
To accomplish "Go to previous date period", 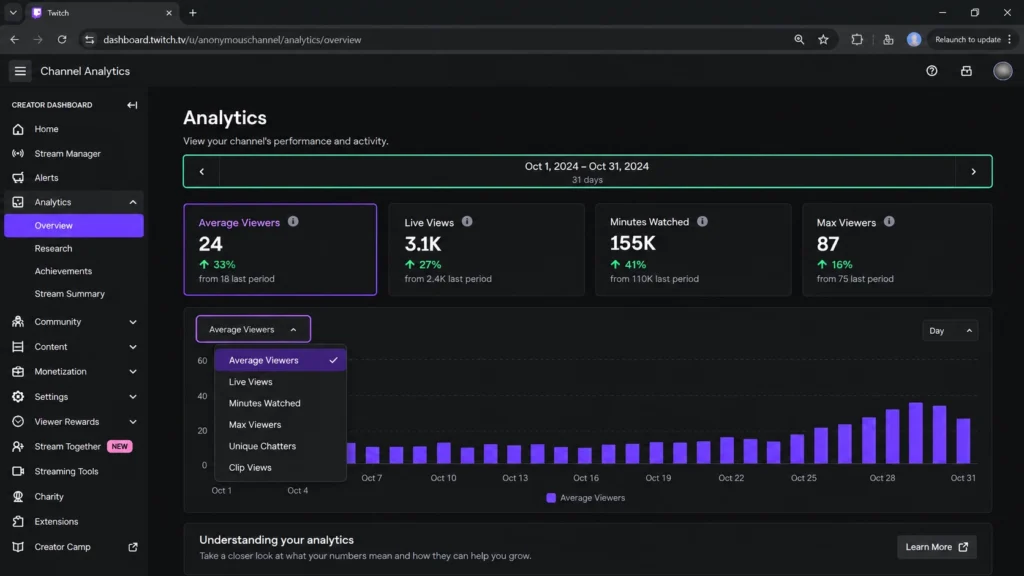I will (202, 172).
